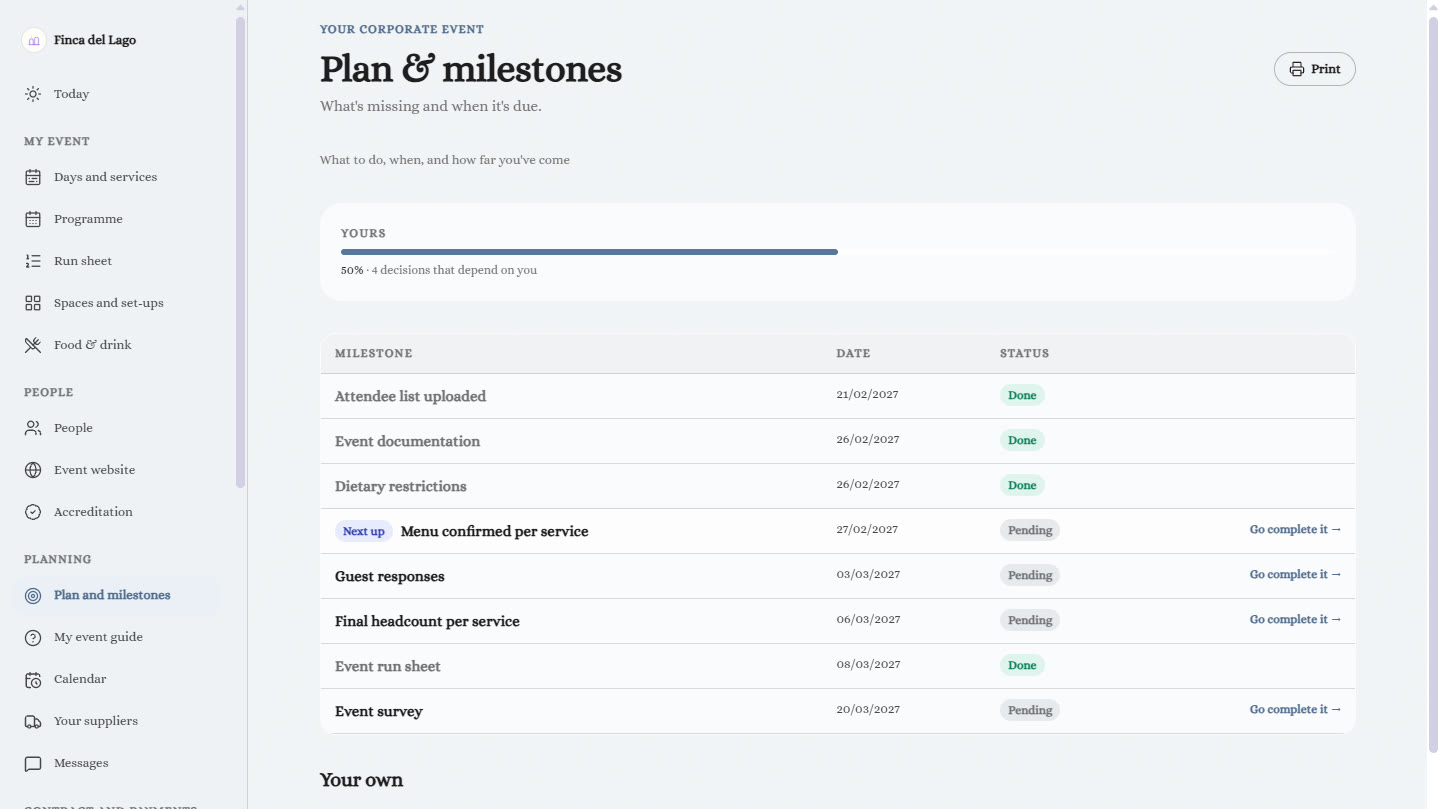Click the Spaces and set-ups grid icon

point(33,303)
